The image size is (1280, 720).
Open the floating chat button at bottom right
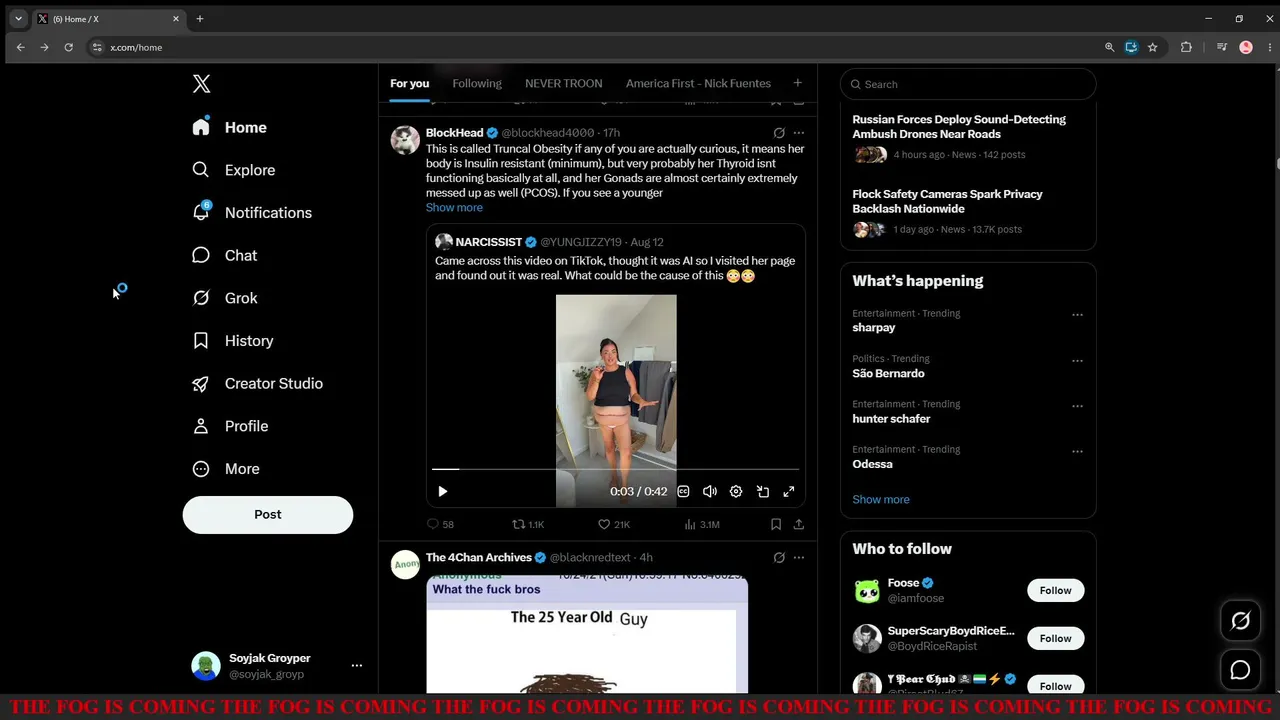pyautogui.click(x=1240, y=670)
